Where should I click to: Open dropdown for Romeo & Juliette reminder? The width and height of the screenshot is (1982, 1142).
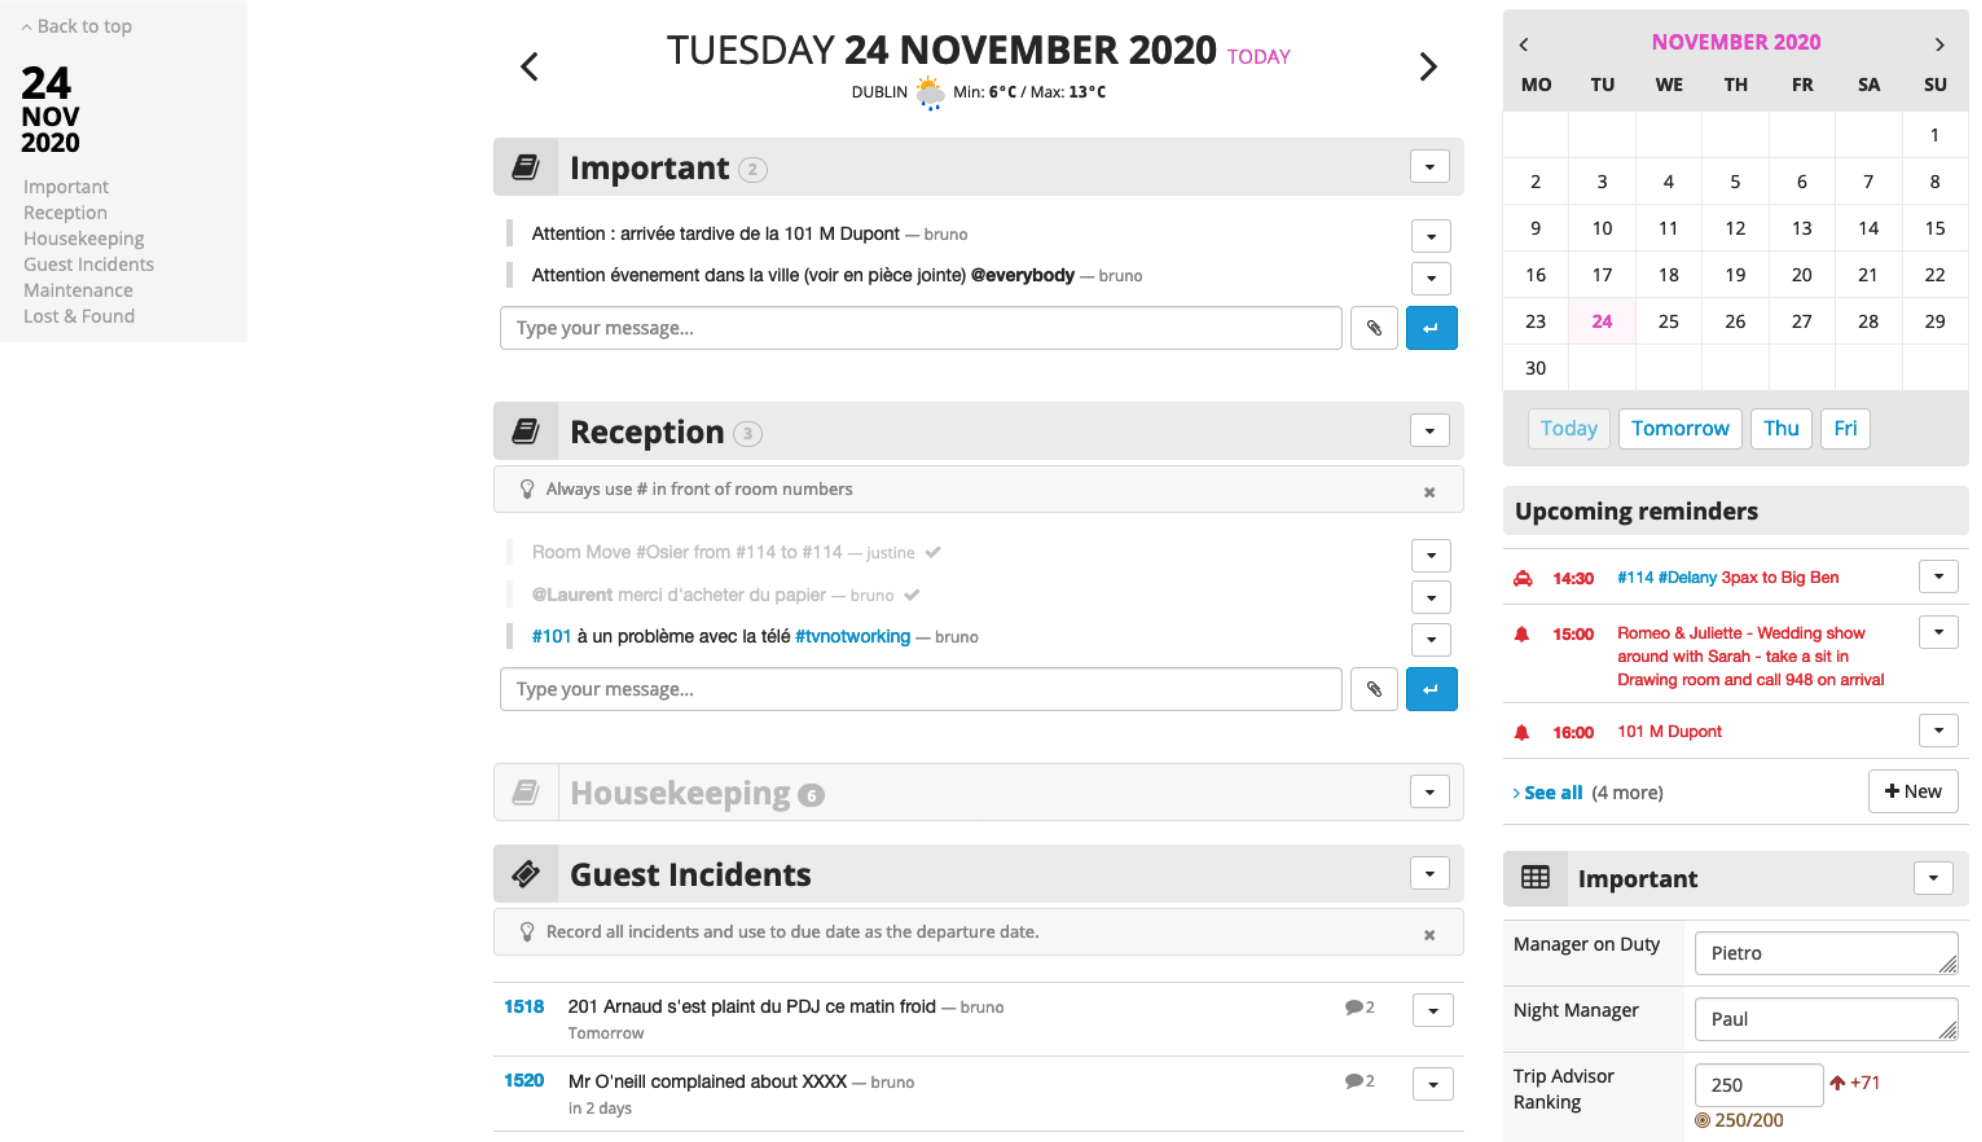(x=1938, y=632)
